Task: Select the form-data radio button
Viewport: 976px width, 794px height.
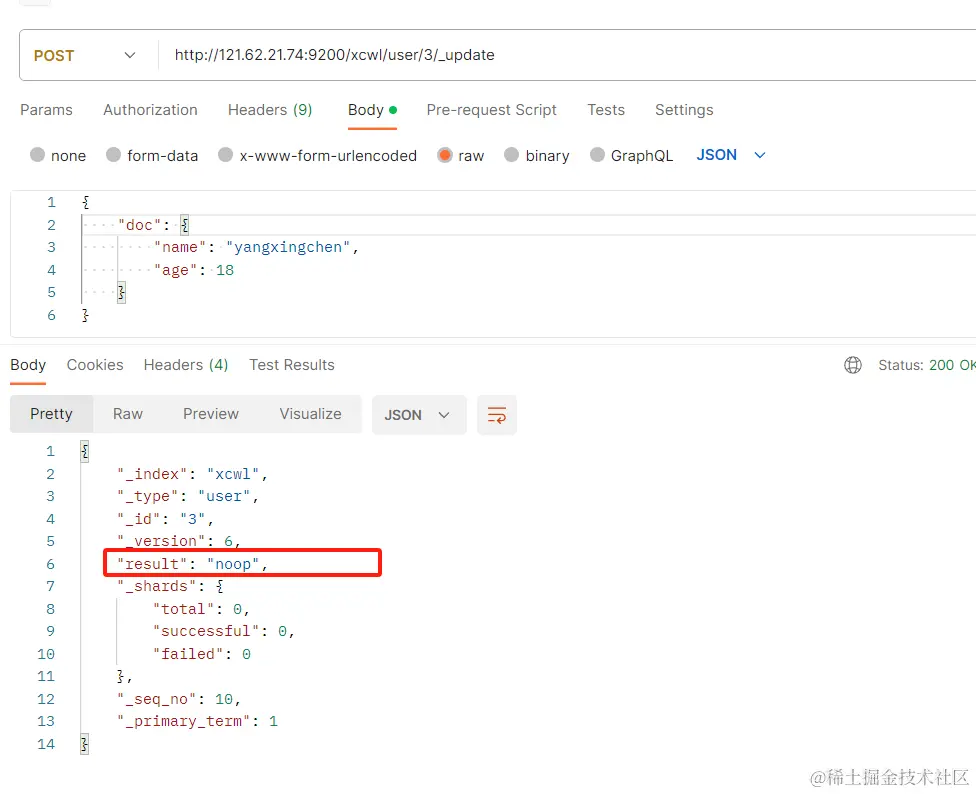Action: [113, 155]
